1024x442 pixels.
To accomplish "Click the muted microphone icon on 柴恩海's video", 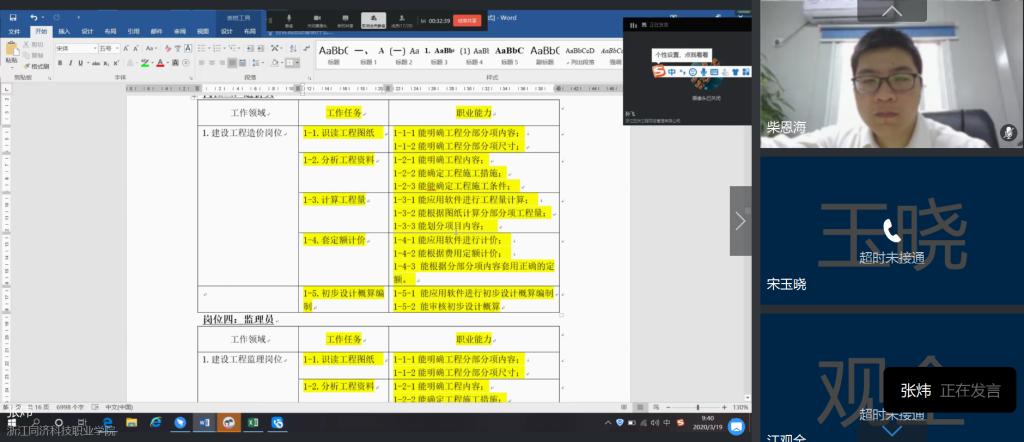I will 1008,131.
